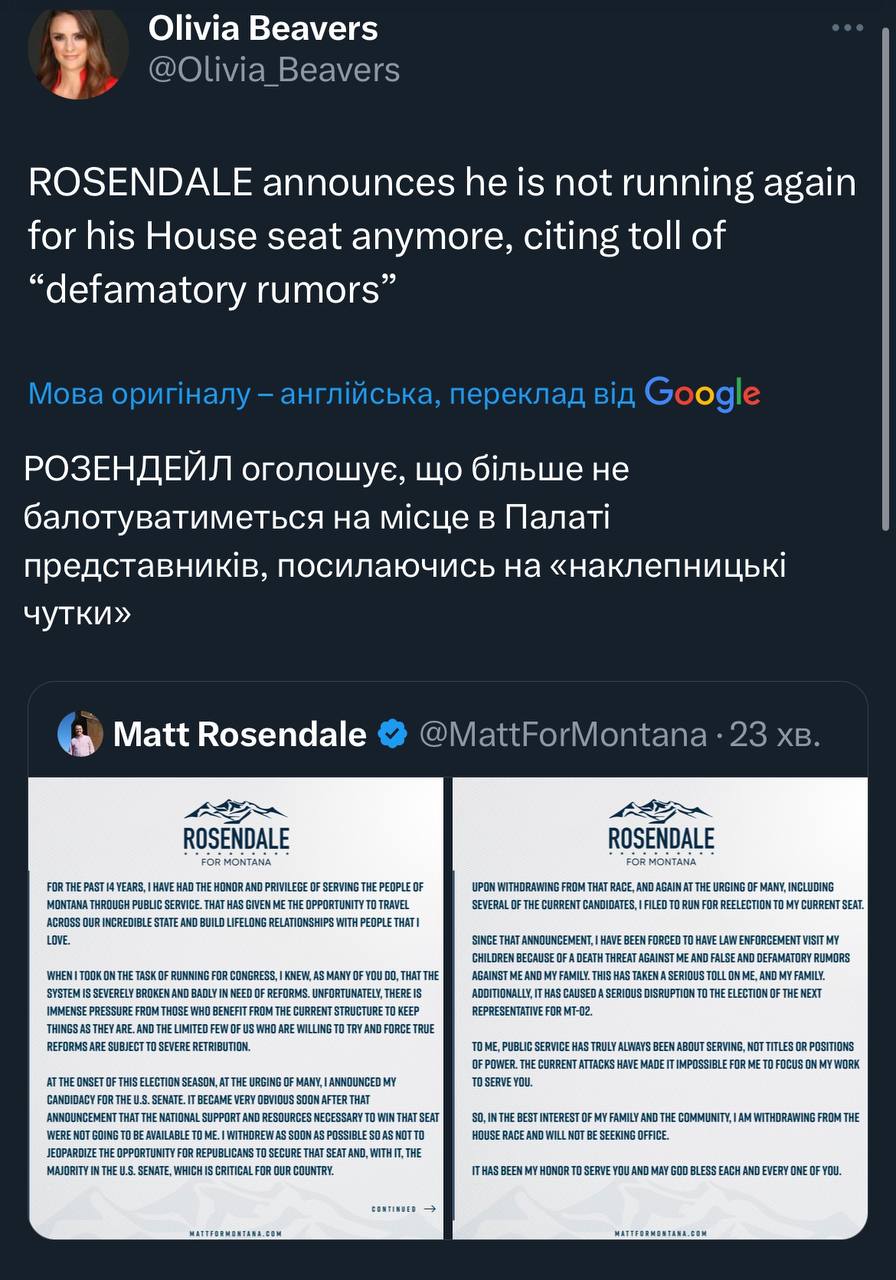Open Matt Rosendale's small avatar
The image size is (896, 1280).
pyautogui.click(x=77, y=734)
